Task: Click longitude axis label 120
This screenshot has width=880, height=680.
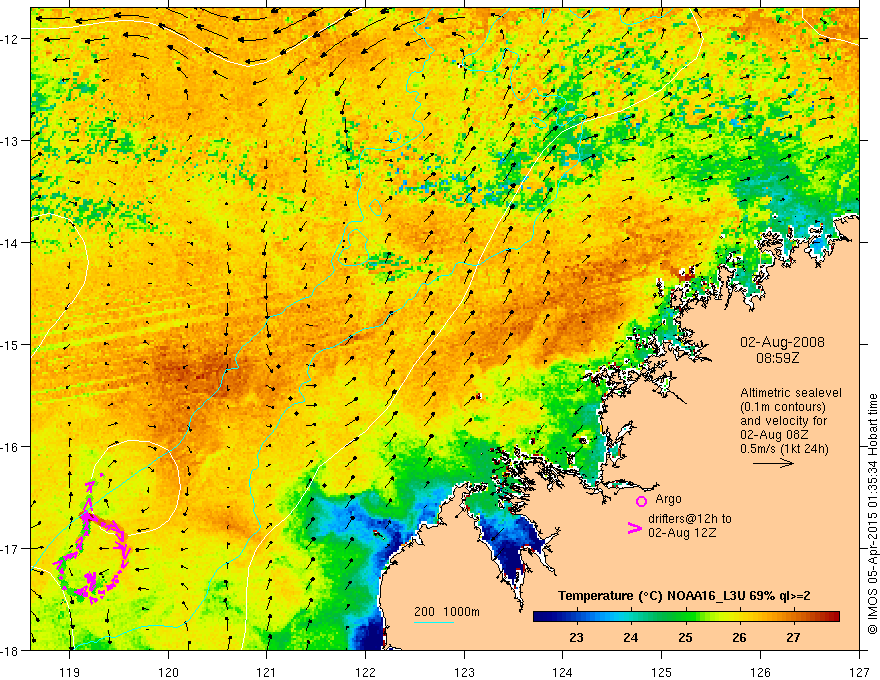Action: 168,672
